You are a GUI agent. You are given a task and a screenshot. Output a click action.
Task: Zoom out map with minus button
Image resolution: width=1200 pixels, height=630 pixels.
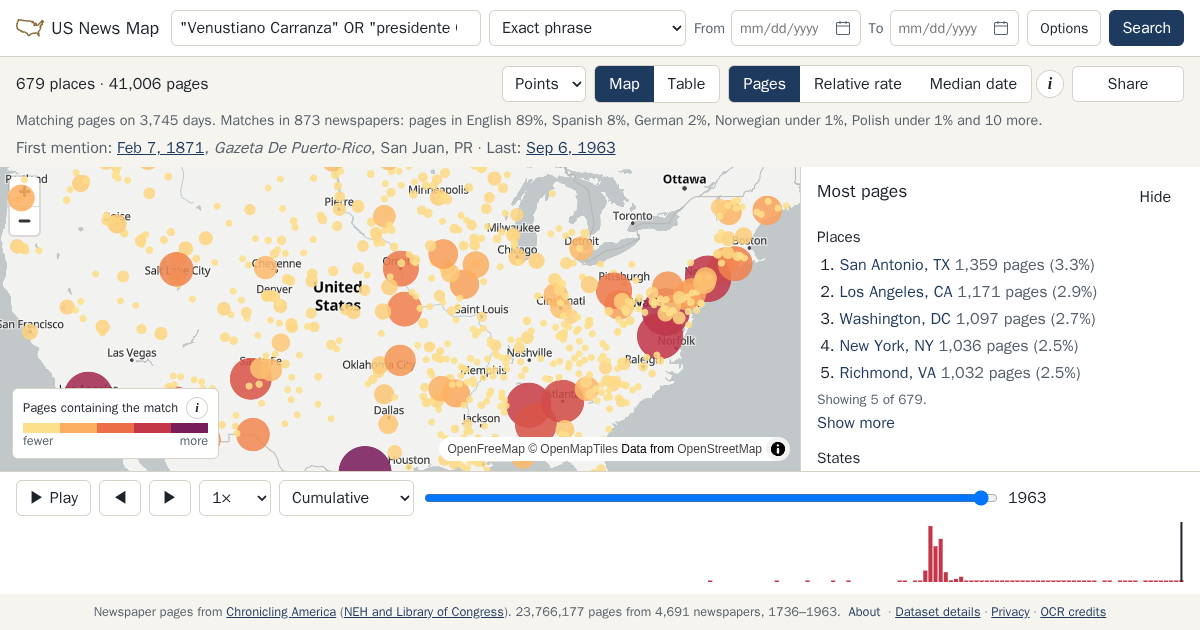pos(25,221)
